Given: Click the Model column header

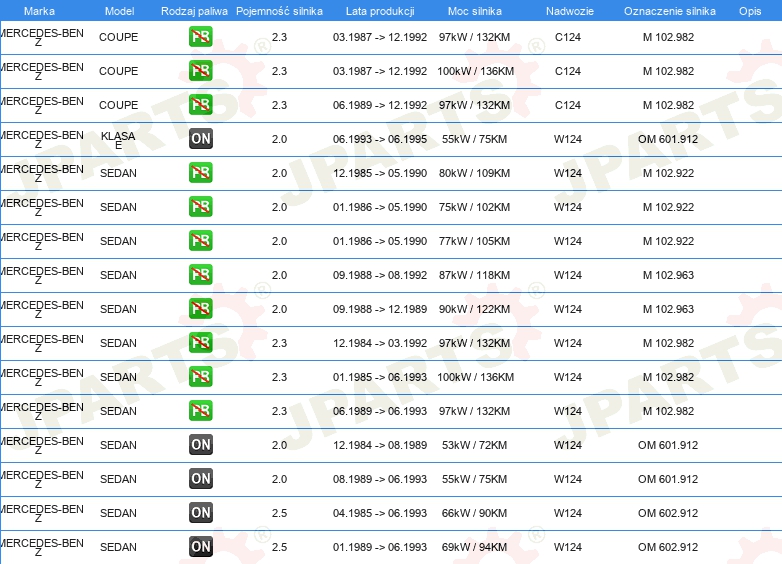Looking at the screenshot, I should 120,11.
